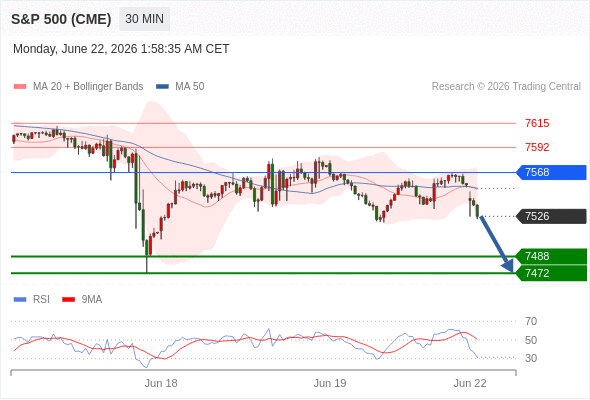Click the 30 MIN timeframe badge
This screenshot has width=590, height=400.
click(144, 19)
